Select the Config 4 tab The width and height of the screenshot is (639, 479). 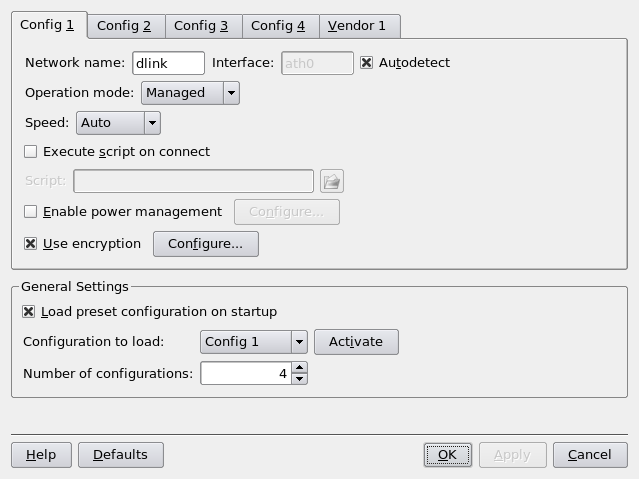pyautogui.click(x=278, y=26)
